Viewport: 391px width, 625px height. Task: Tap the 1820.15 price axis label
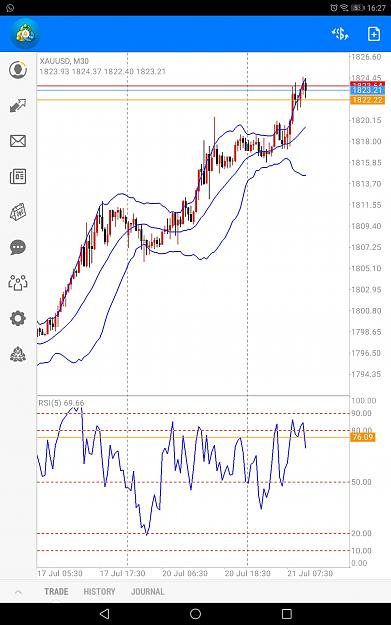pyautogui.click(x=366, y=120)
